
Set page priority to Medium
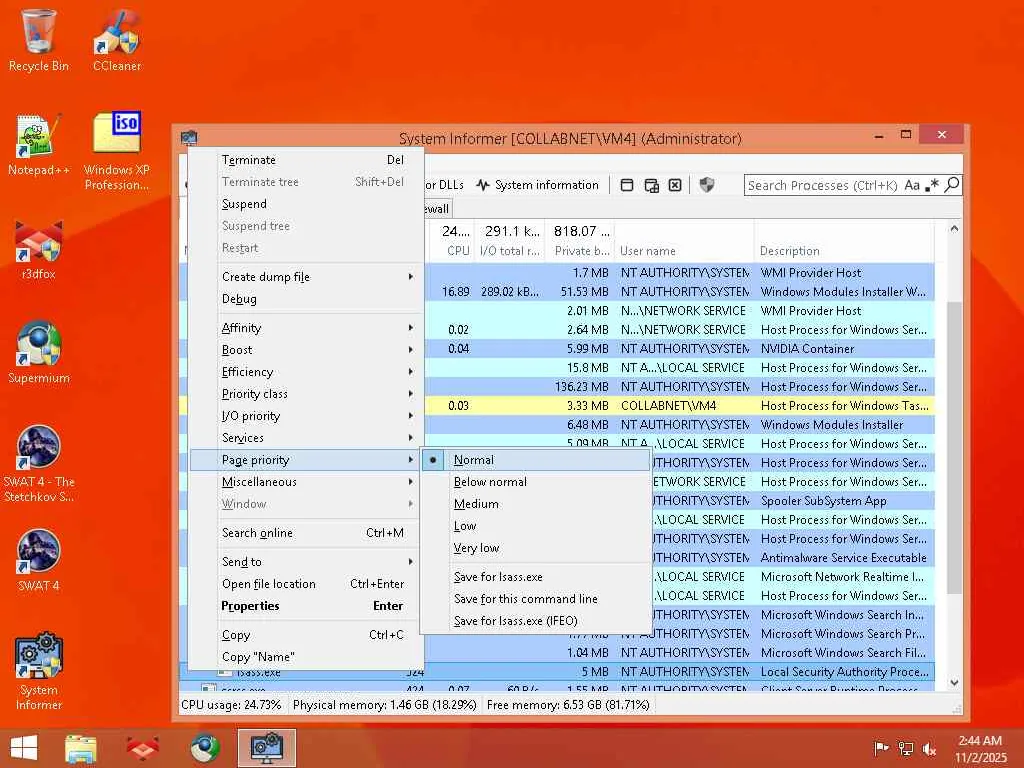536,504
